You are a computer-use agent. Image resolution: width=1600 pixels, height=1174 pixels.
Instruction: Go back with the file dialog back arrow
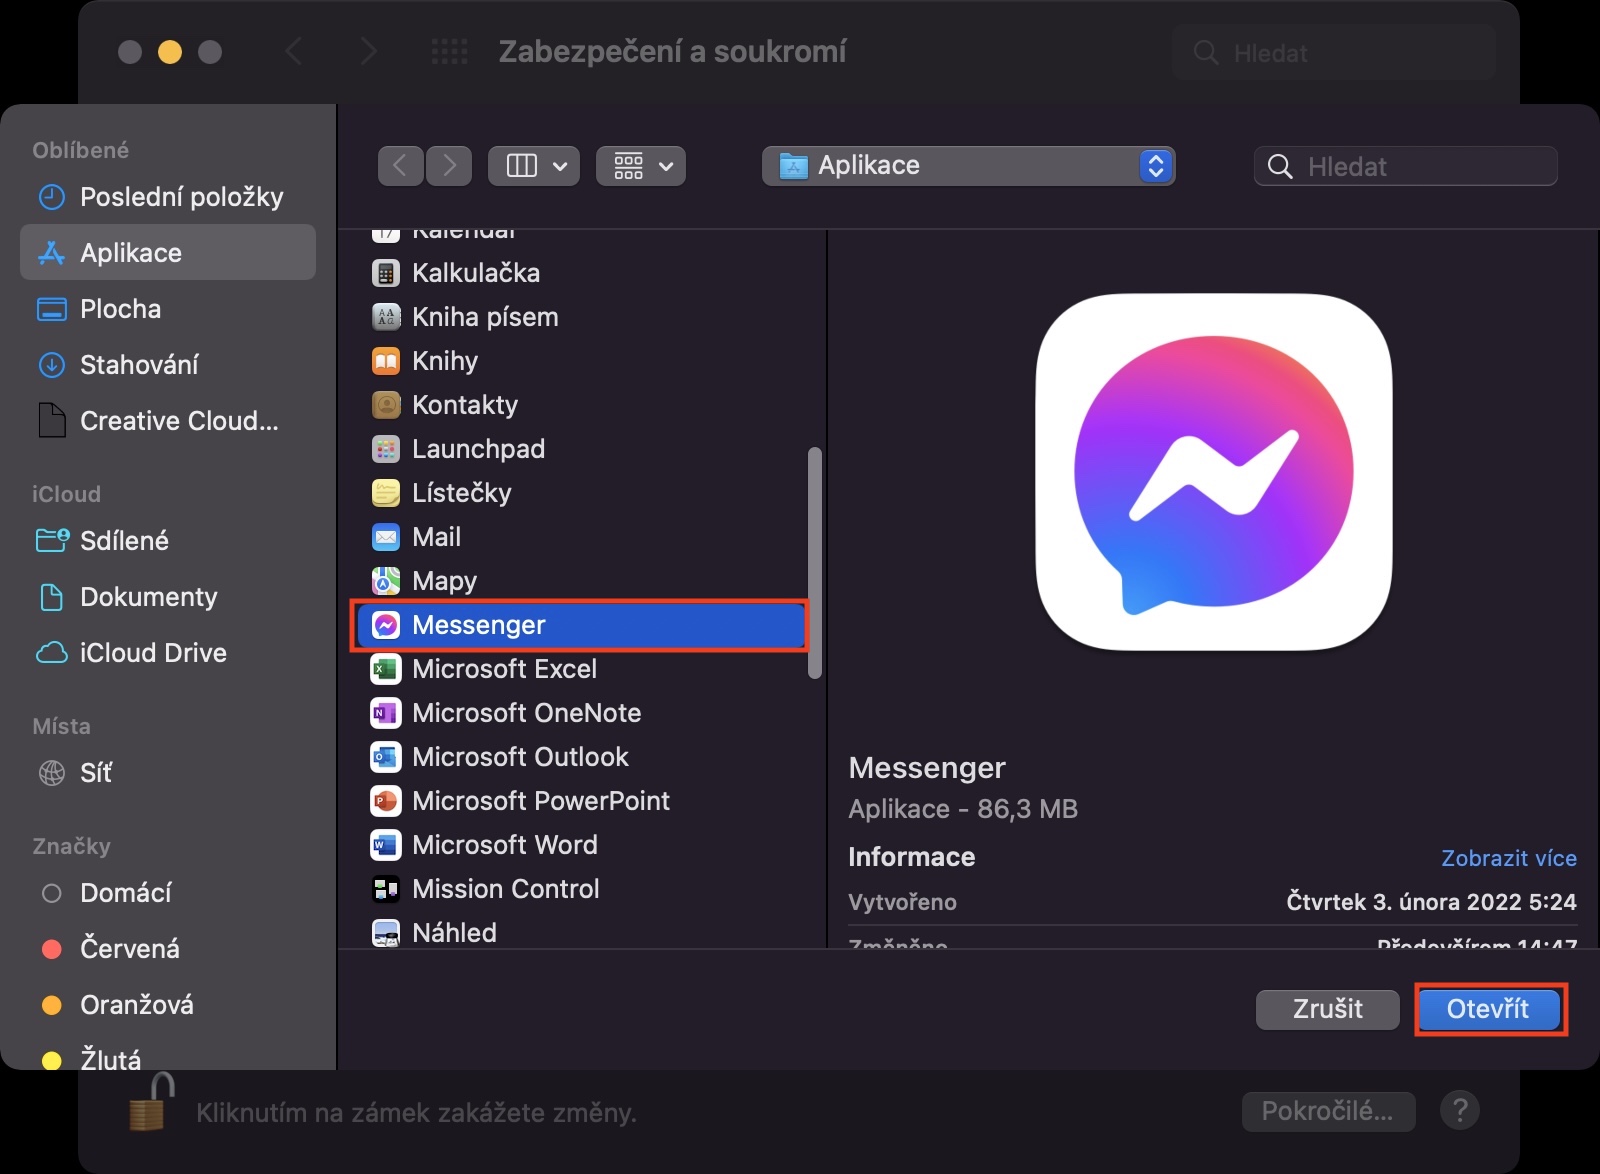pos(401,166)
